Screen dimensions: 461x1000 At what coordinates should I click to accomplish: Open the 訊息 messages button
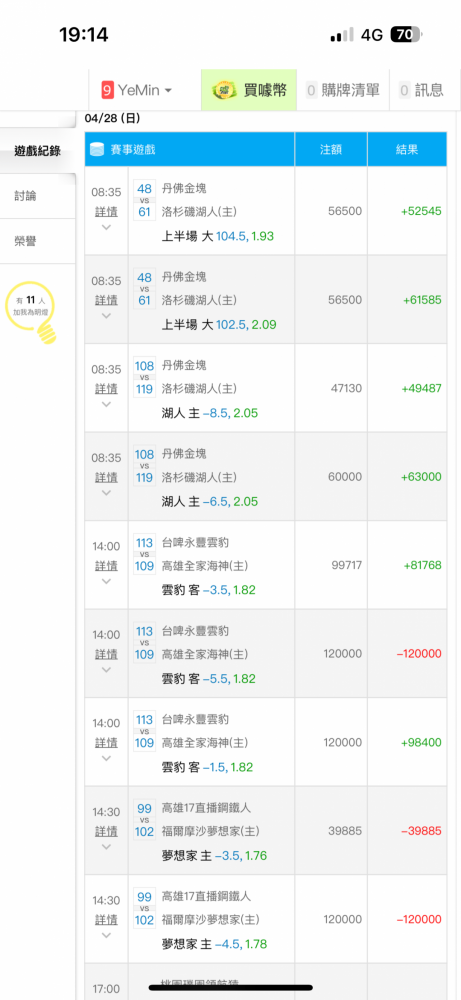point(421,91)
